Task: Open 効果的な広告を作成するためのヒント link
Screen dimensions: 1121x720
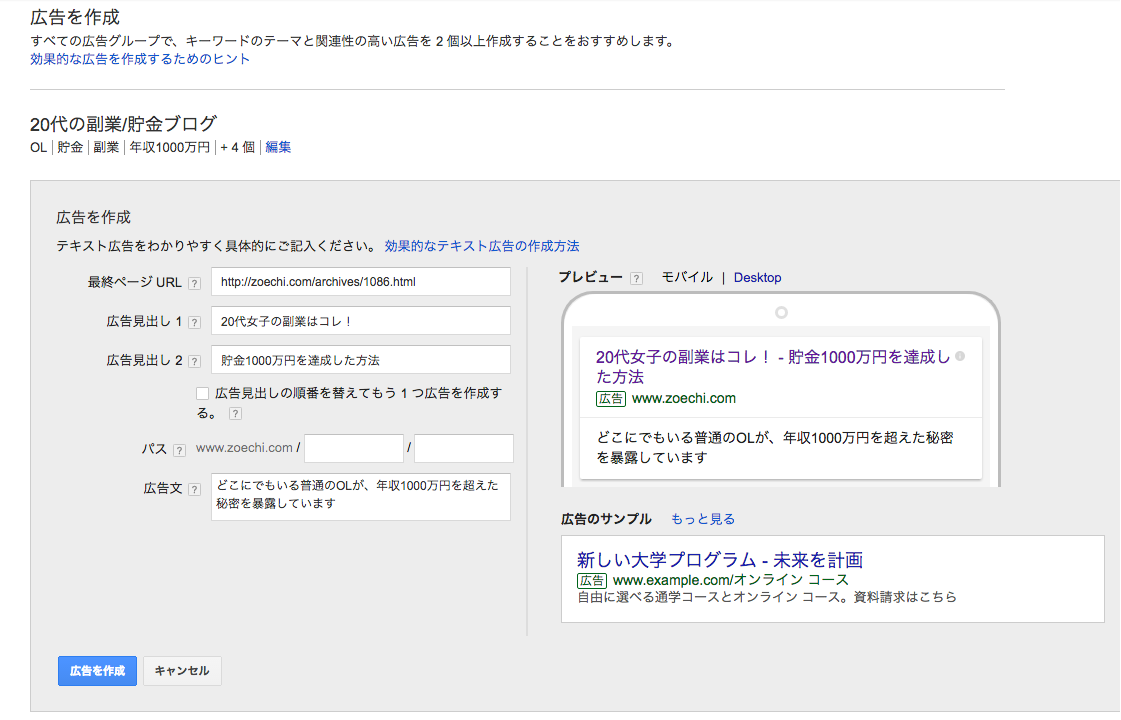Action: coord(140,59)
